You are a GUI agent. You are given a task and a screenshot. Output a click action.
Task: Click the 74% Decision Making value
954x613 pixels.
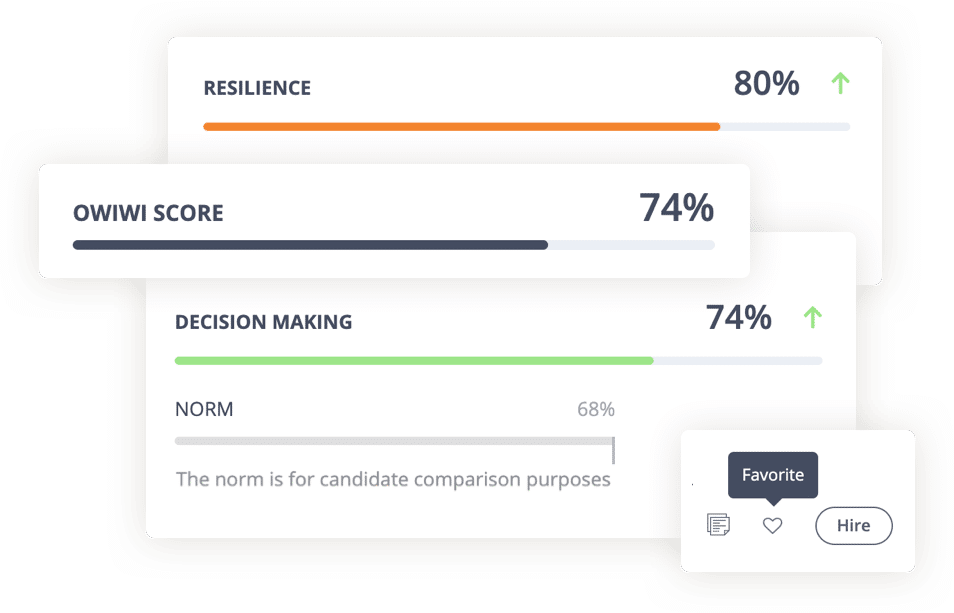click(x=738, y=318)
